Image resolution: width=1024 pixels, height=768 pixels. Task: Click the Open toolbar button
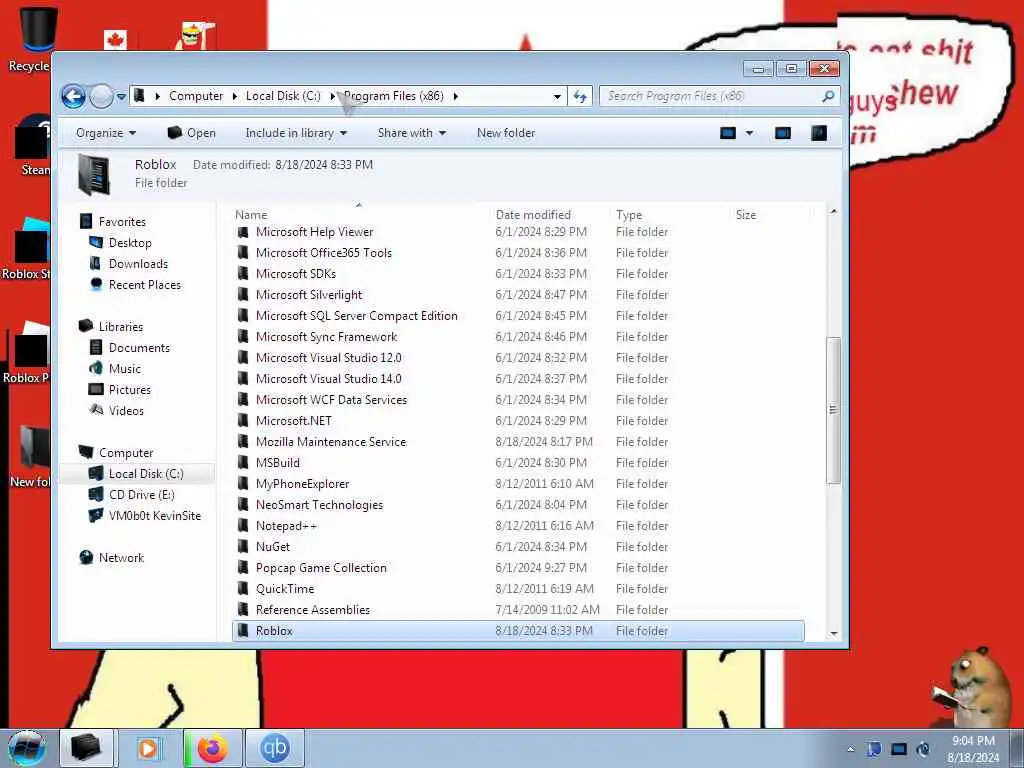(x=191, y=133)
